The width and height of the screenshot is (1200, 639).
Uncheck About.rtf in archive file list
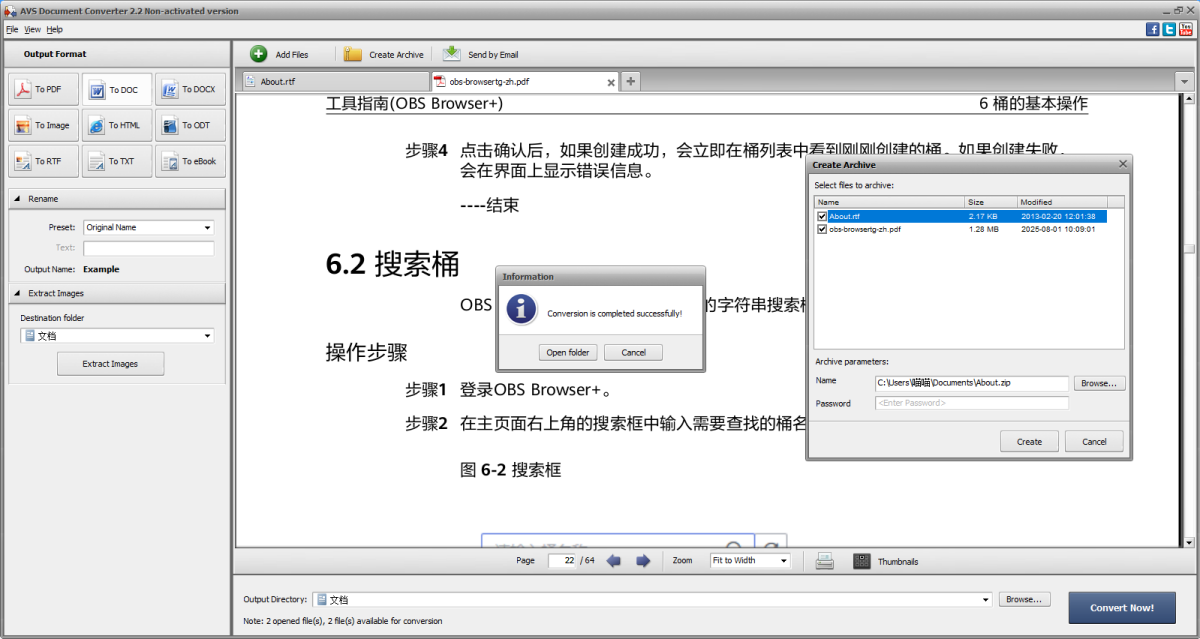[822, 216]
